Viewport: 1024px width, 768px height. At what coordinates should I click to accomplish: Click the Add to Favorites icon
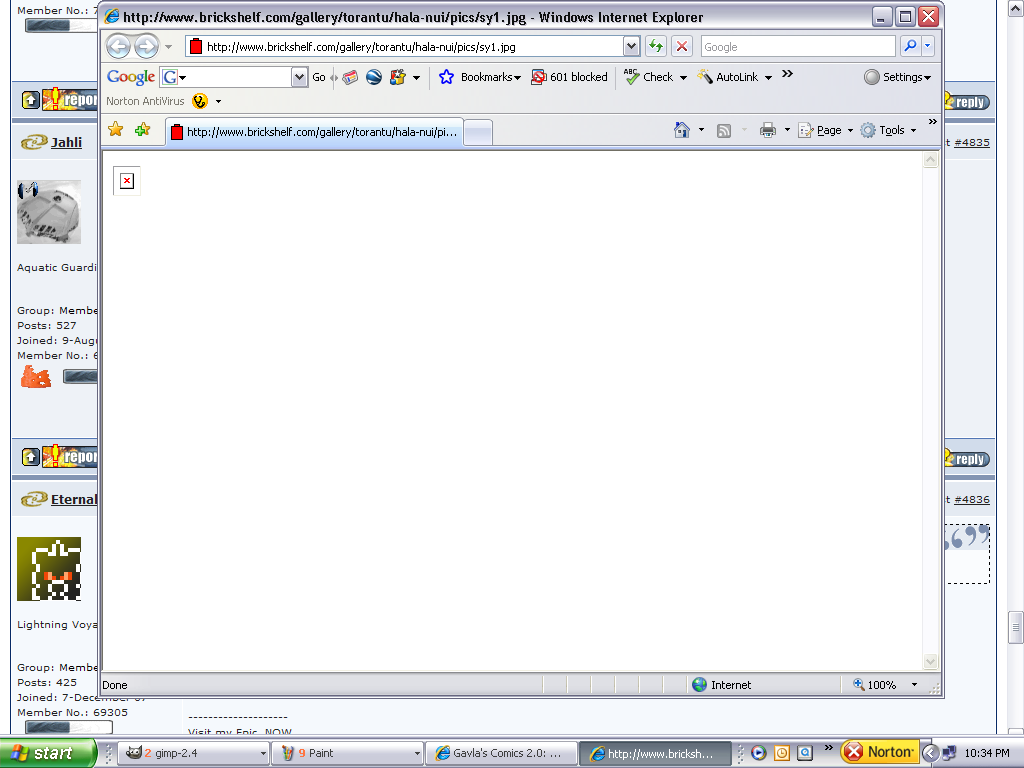142,130
